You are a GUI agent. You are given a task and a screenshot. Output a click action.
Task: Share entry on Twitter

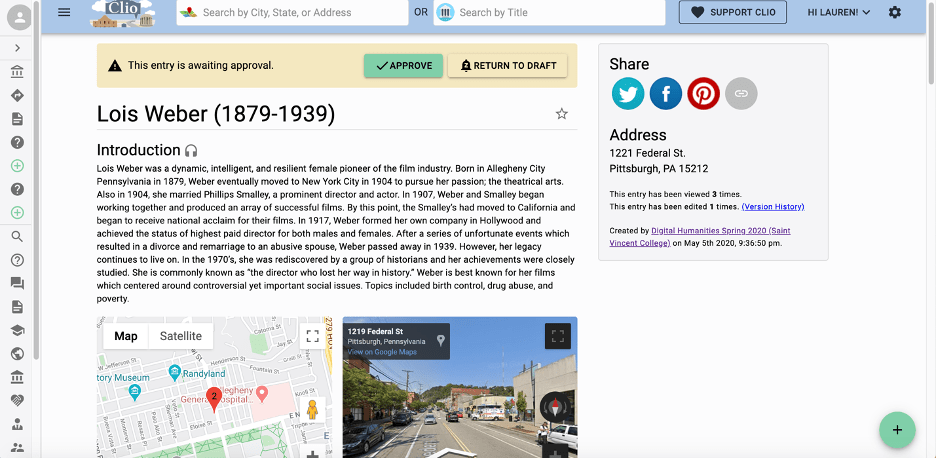click(628, 93)
